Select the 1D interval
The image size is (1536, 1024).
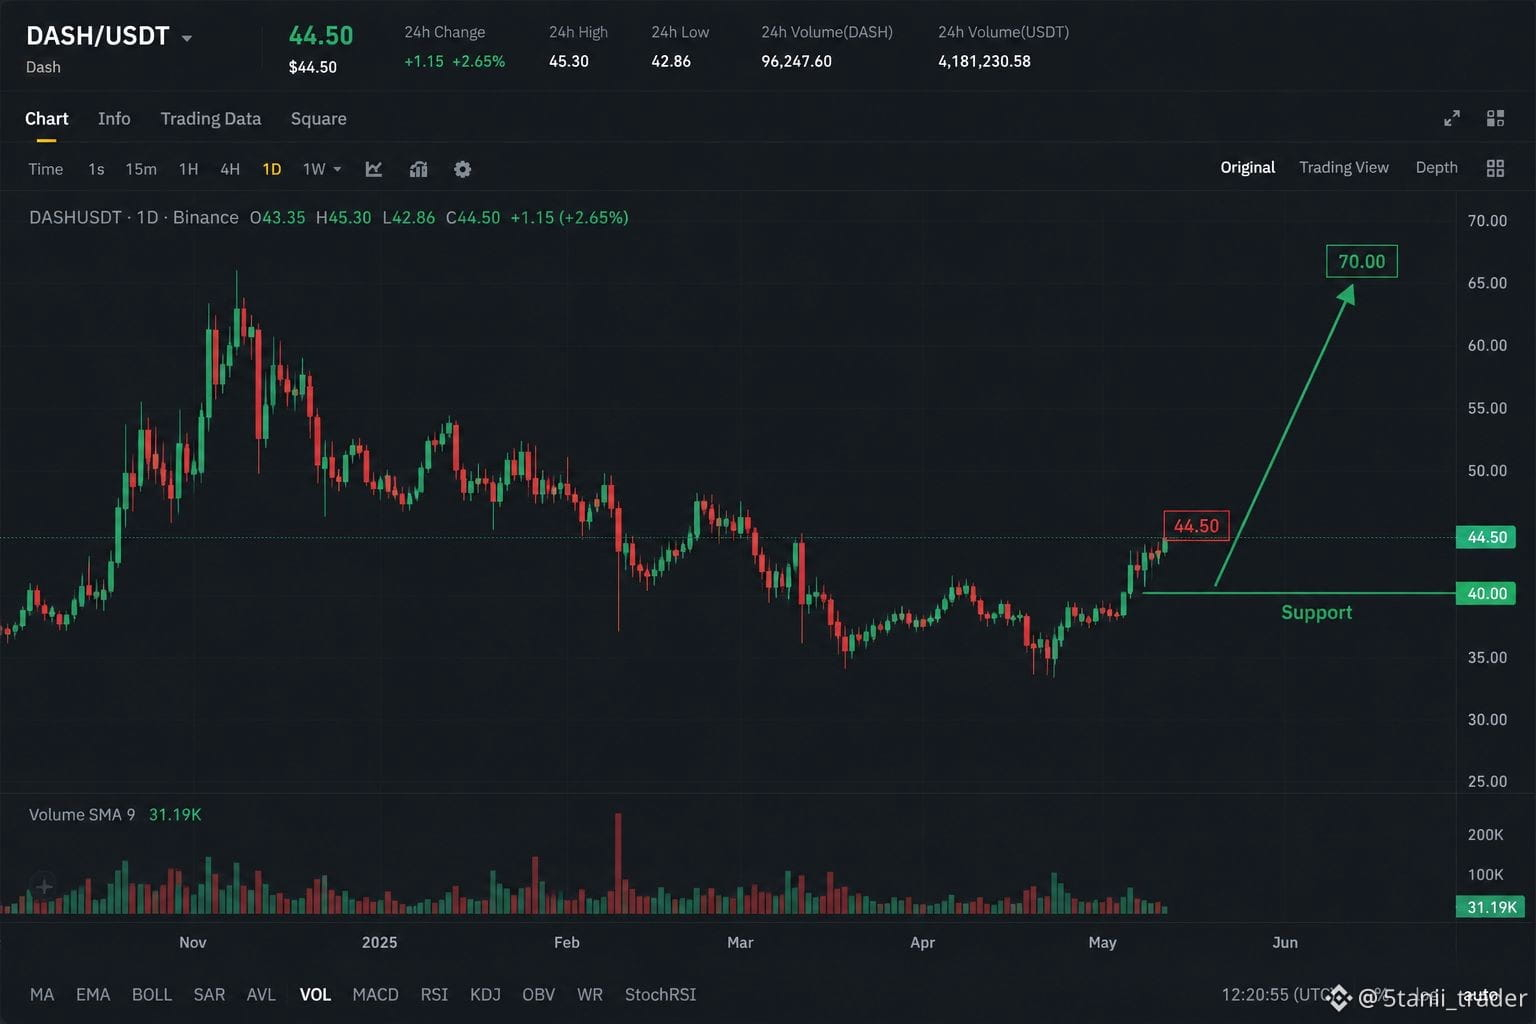271,169
